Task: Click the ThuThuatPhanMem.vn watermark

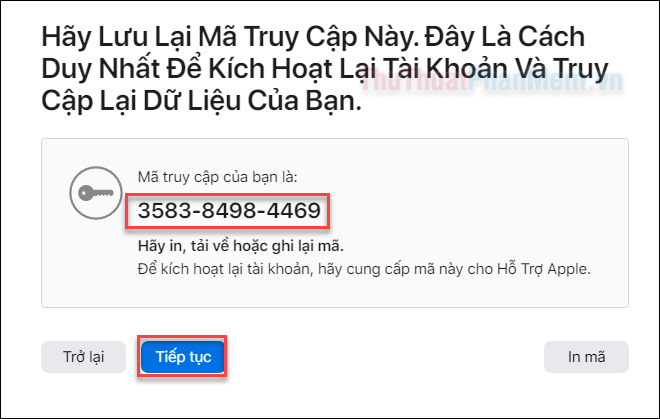Action: pos(491,81)
